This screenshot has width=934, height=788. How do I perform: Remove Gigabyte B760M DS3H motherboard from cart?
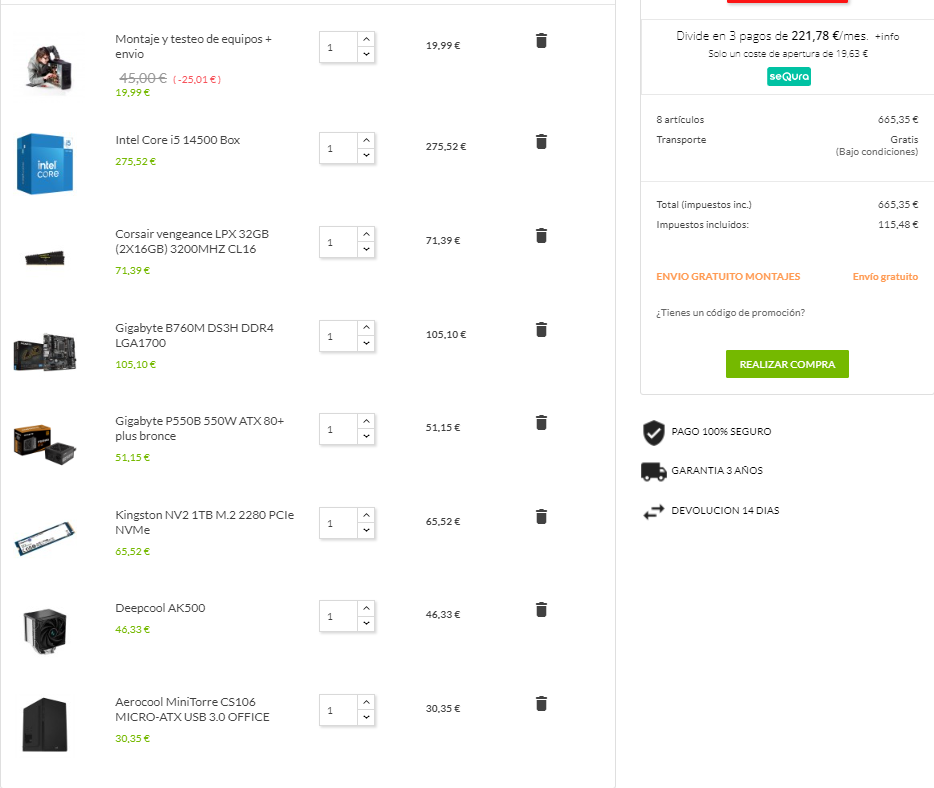(x=541, y=330)
